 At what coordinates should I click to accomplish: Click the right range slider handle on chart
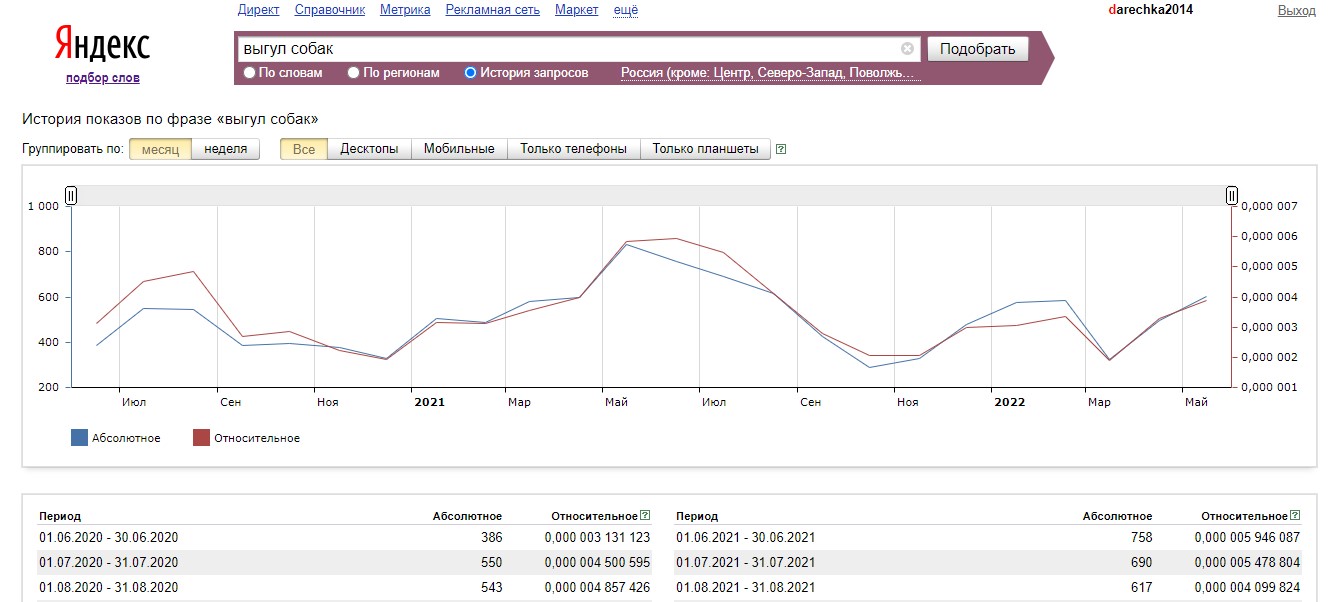(1232, 195)
